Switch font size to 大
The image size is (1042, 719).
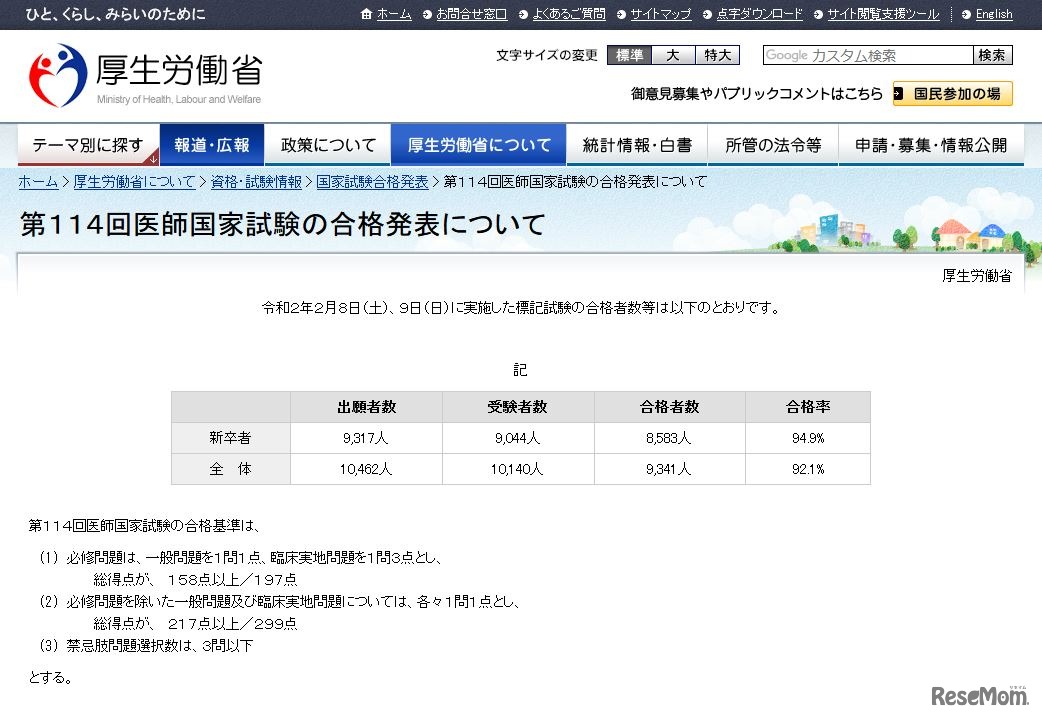coord(672,56)
